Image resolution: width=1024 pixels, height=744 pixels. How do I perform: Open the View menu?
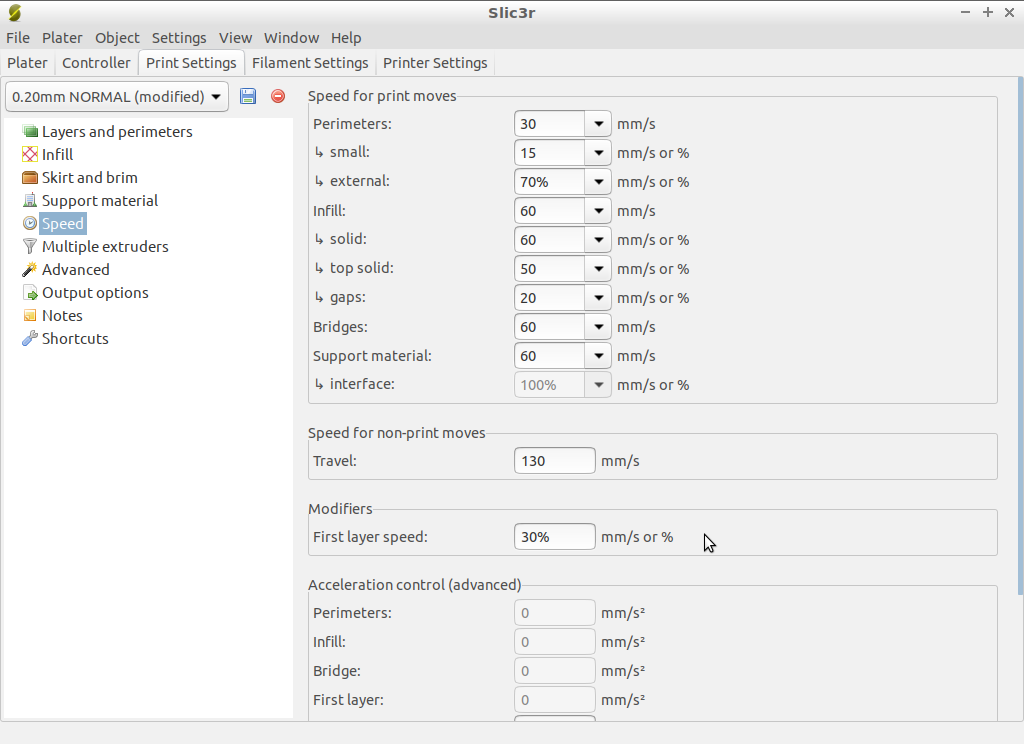(235, 38)
